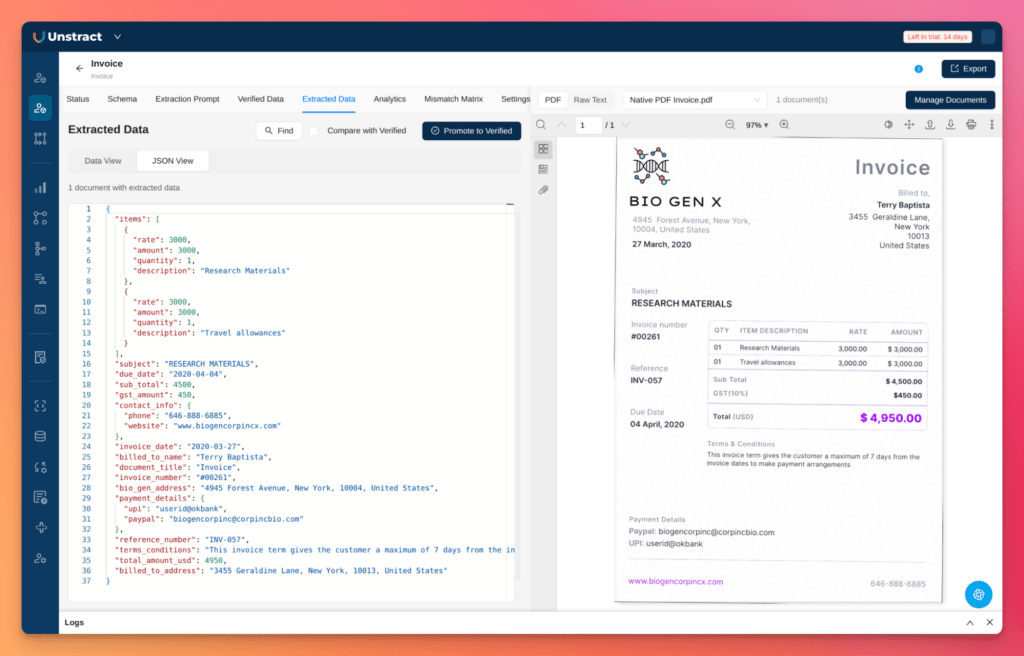The width and height of the screenshot is (1024, 656).
Task: Show PDF attachments paperclip panel
Action: pyautogui.click(x=543, y=190)
